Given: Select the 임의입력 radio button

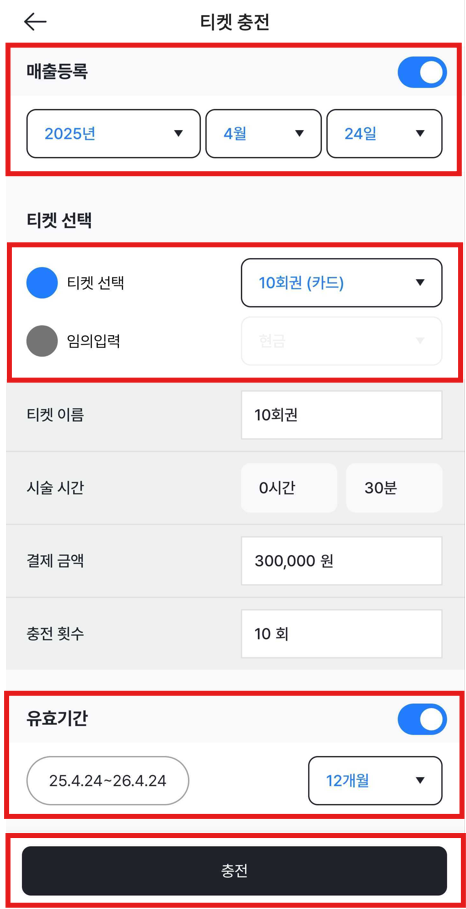Looking at the screenshot, I should tap(42, 341).
